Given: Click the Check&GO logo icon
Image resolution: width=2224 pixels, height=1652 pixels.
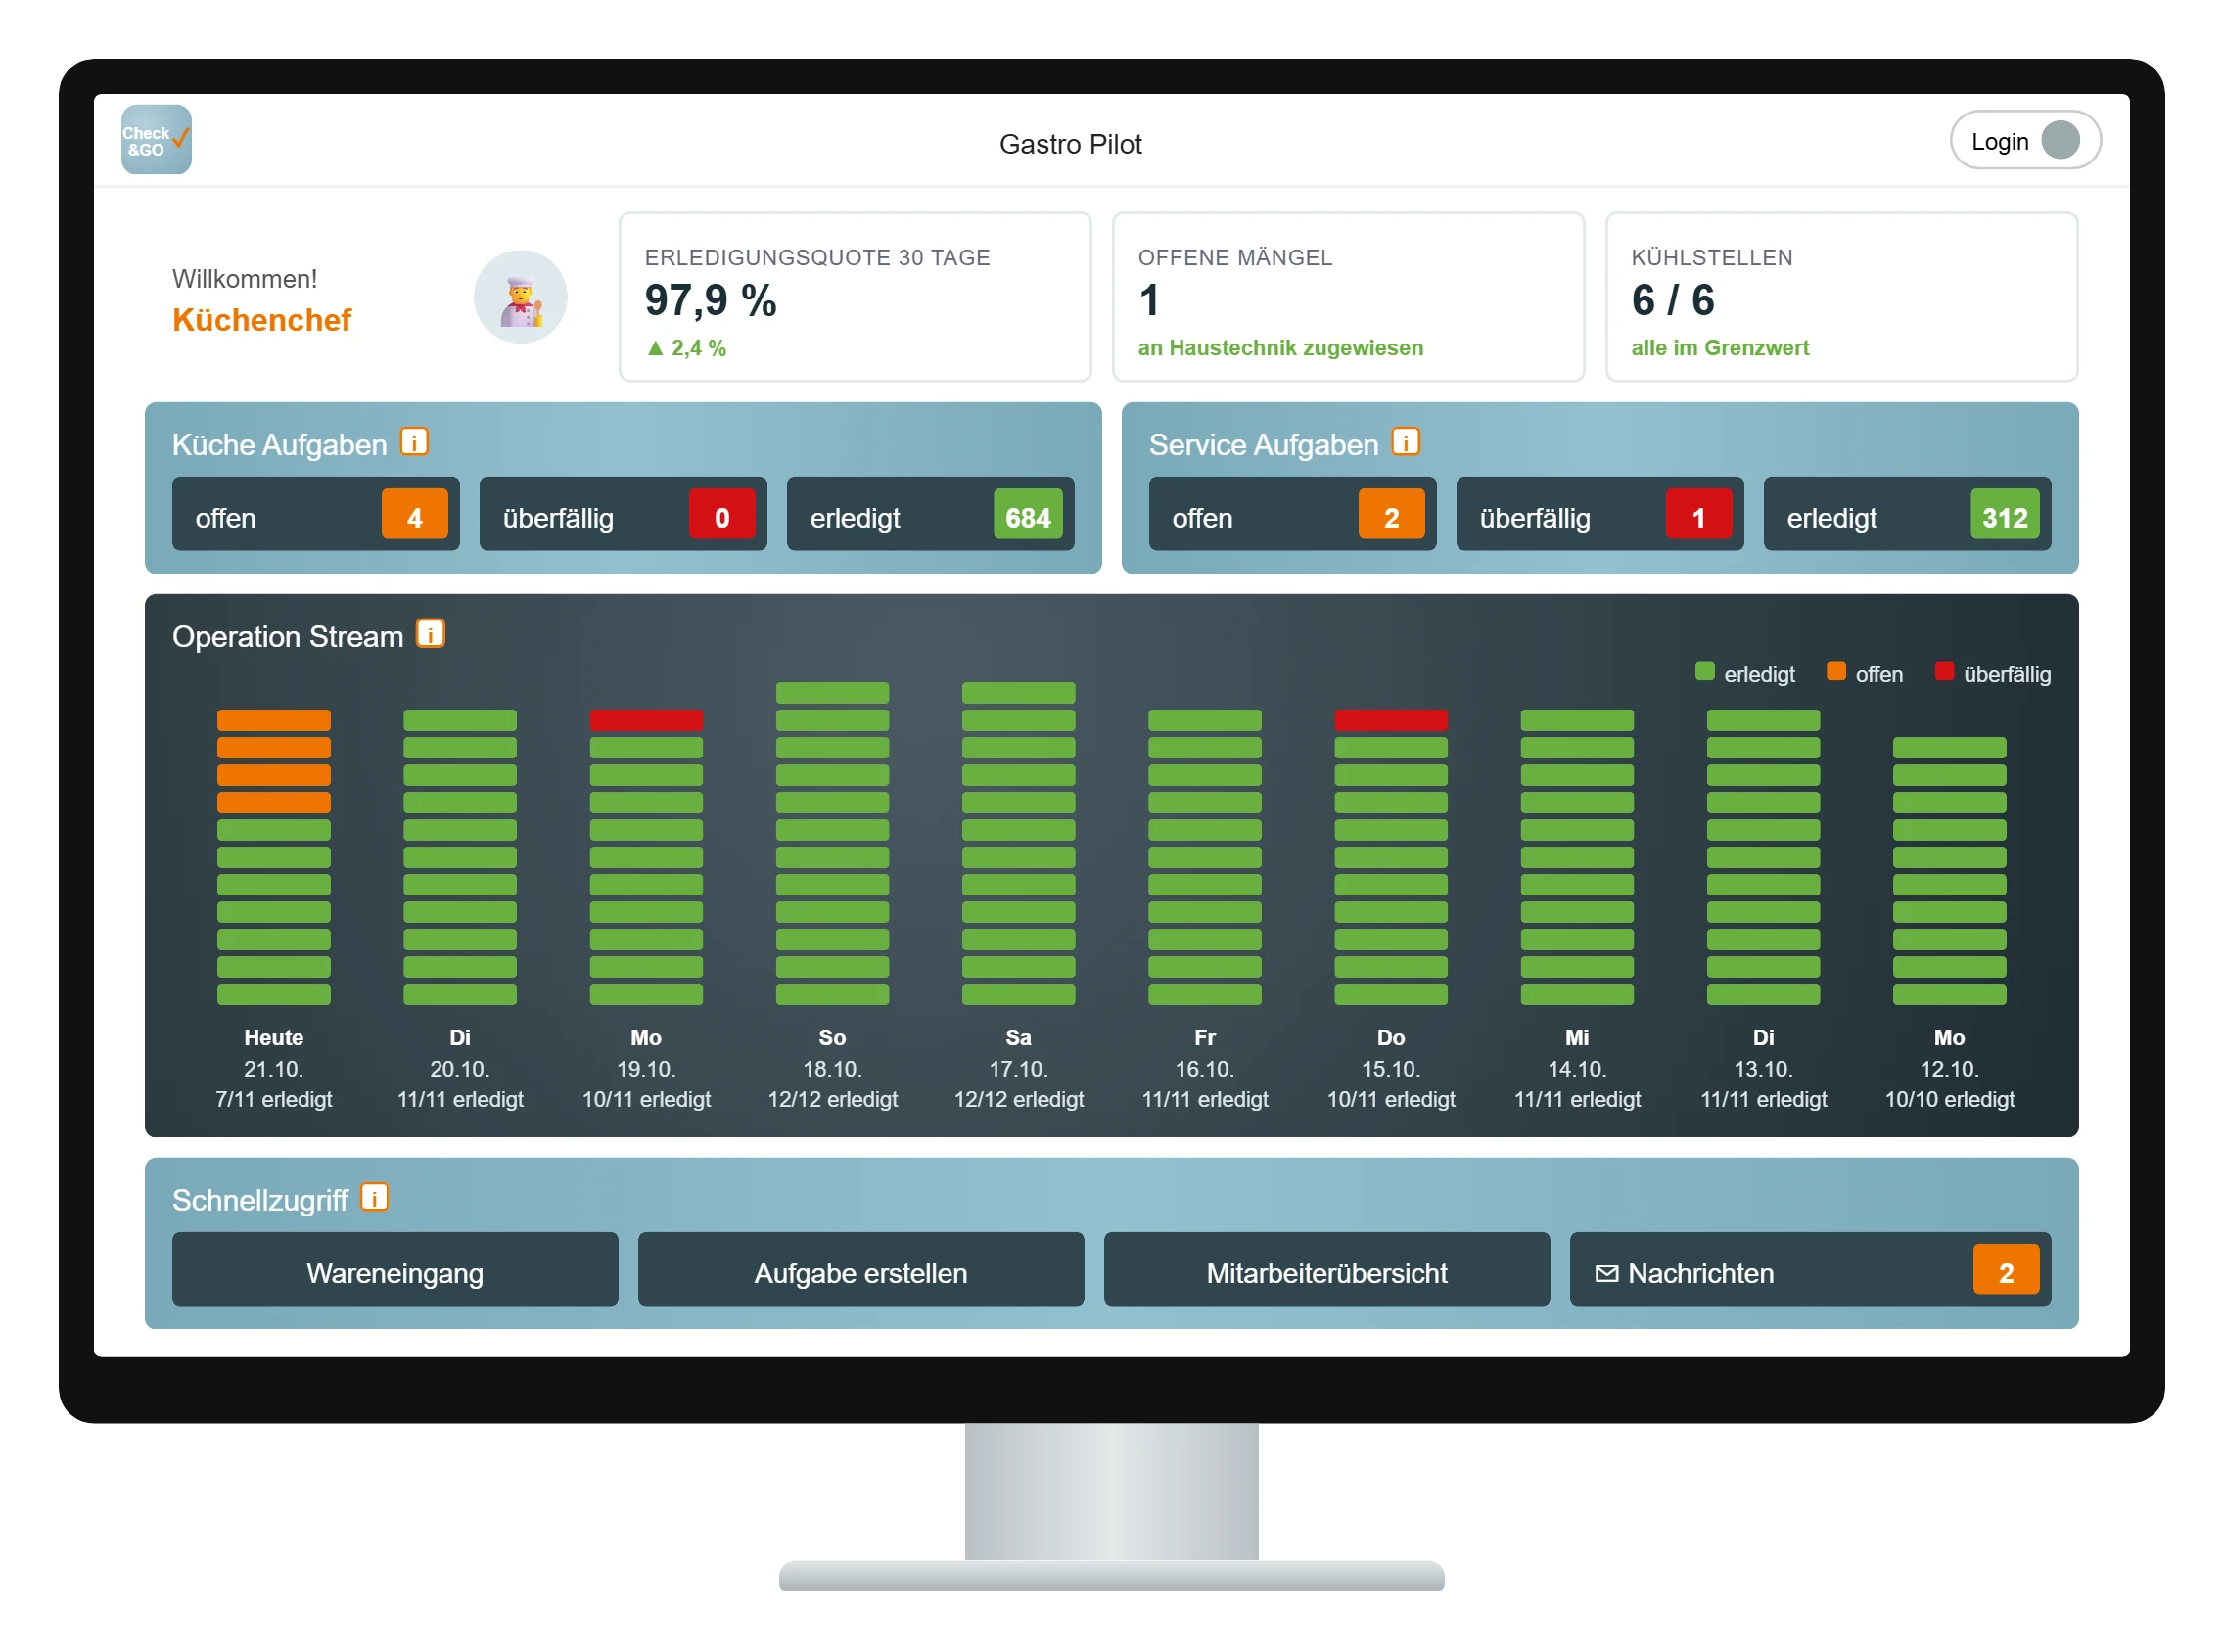Looking at the screenshot, I should (156, 140).
